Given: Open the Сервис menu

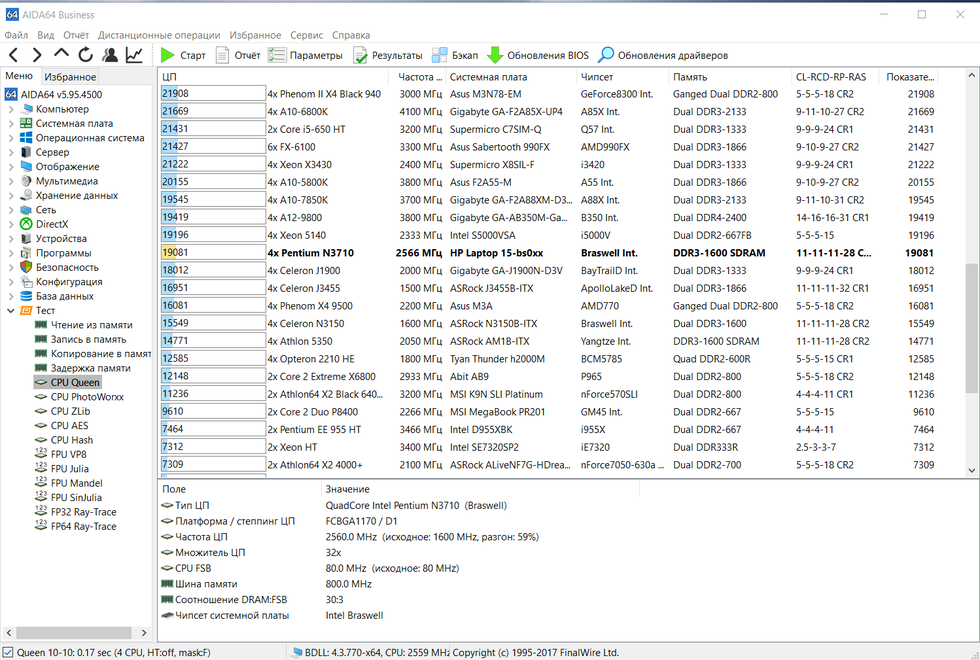Looking at the screenshot, I should [306, 35].
